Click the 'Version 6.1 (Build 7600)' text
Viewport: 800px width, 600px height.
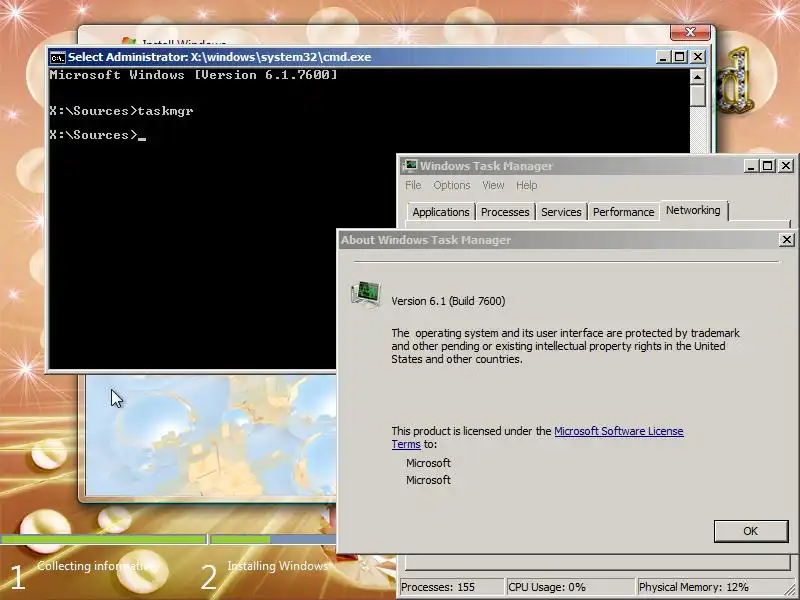[x=448, y=301]
